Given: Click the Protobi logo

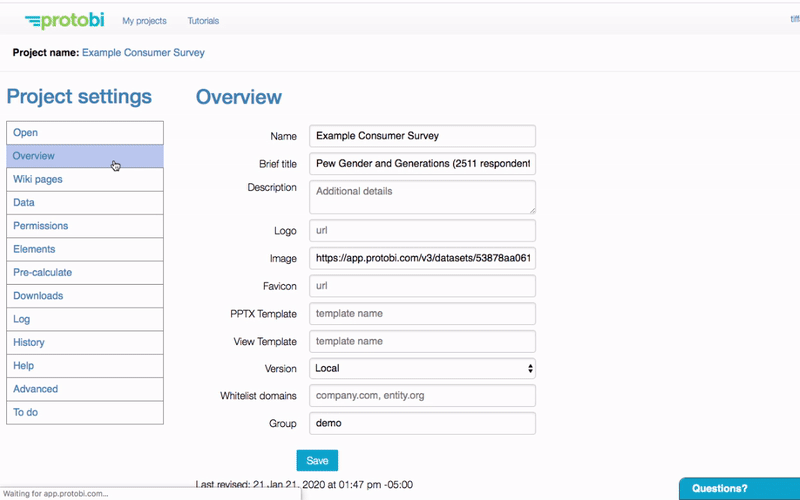Looking at the screenshot, I should (x=67, y=20).
